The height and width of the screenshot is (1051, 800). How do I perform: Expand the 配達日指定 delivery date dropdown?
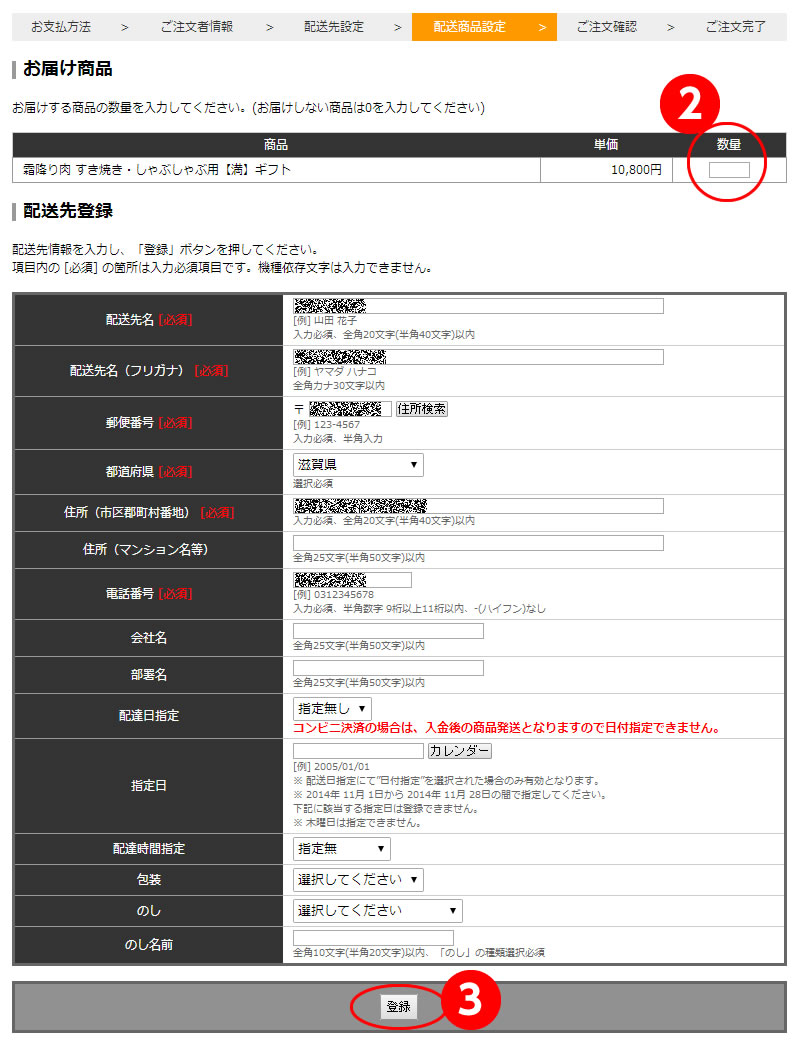point(332,709)
